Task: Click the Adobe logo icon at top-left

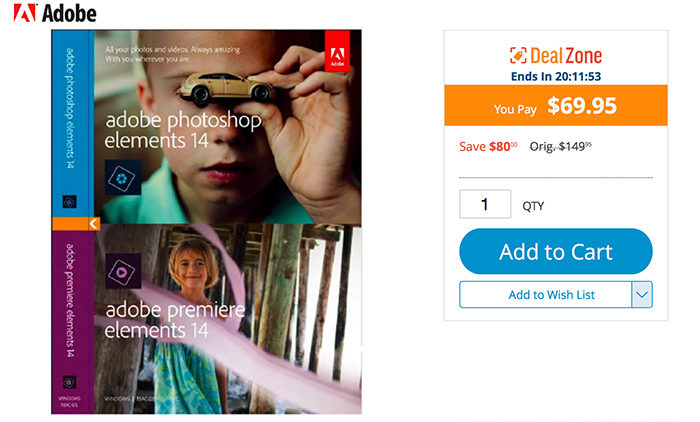Action: pos(25,13)
